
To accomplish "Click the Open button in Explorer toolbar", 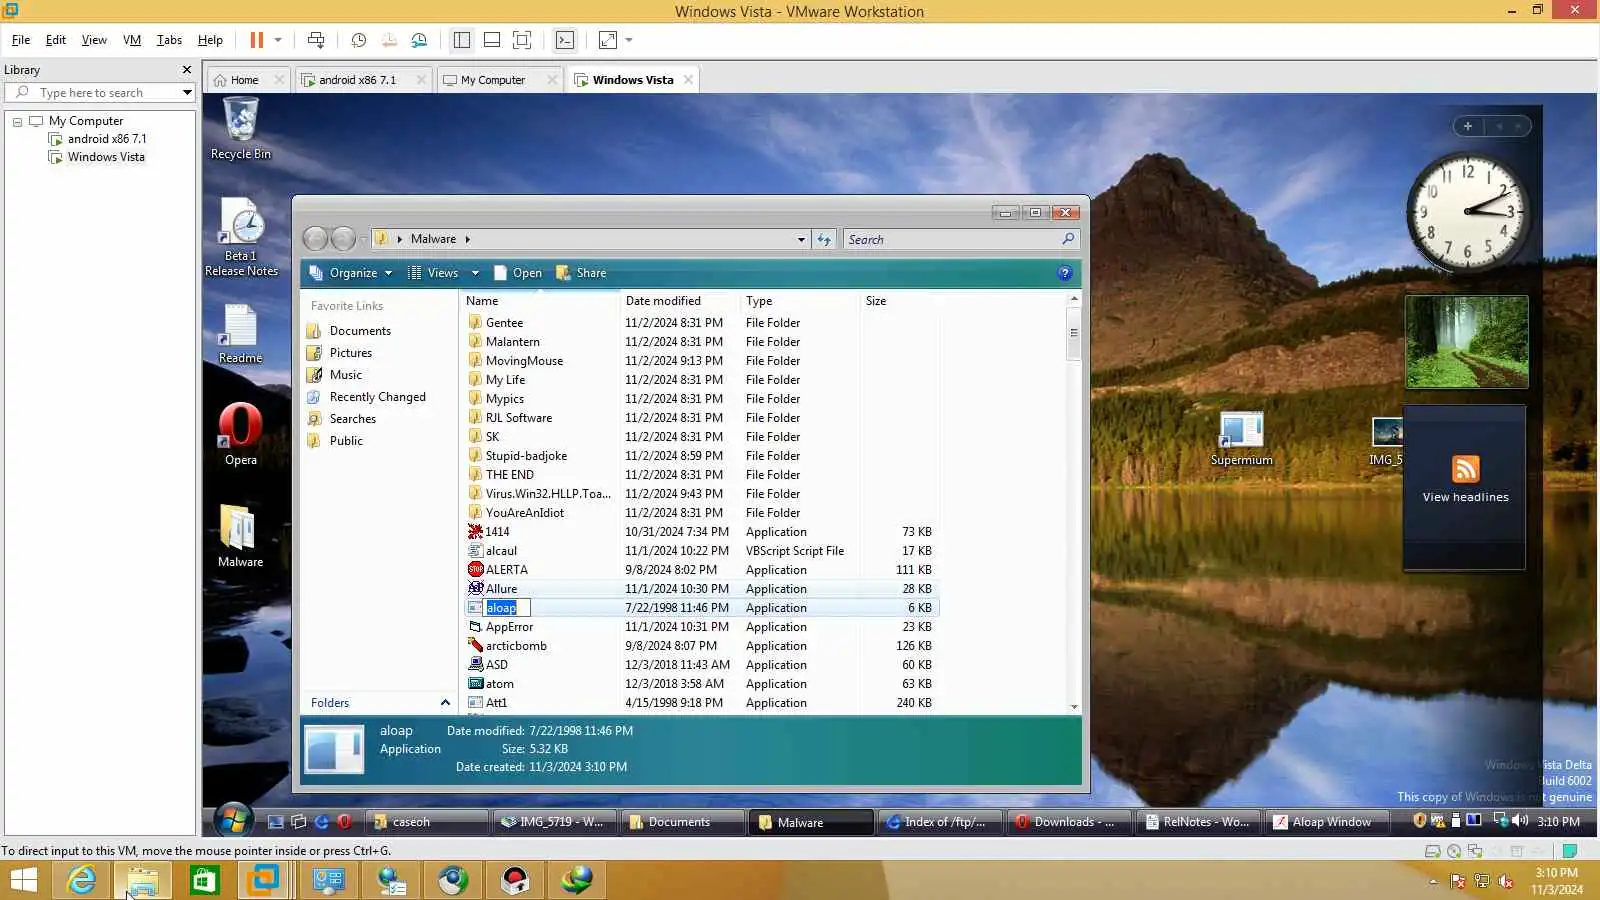I will pos(517,273).
